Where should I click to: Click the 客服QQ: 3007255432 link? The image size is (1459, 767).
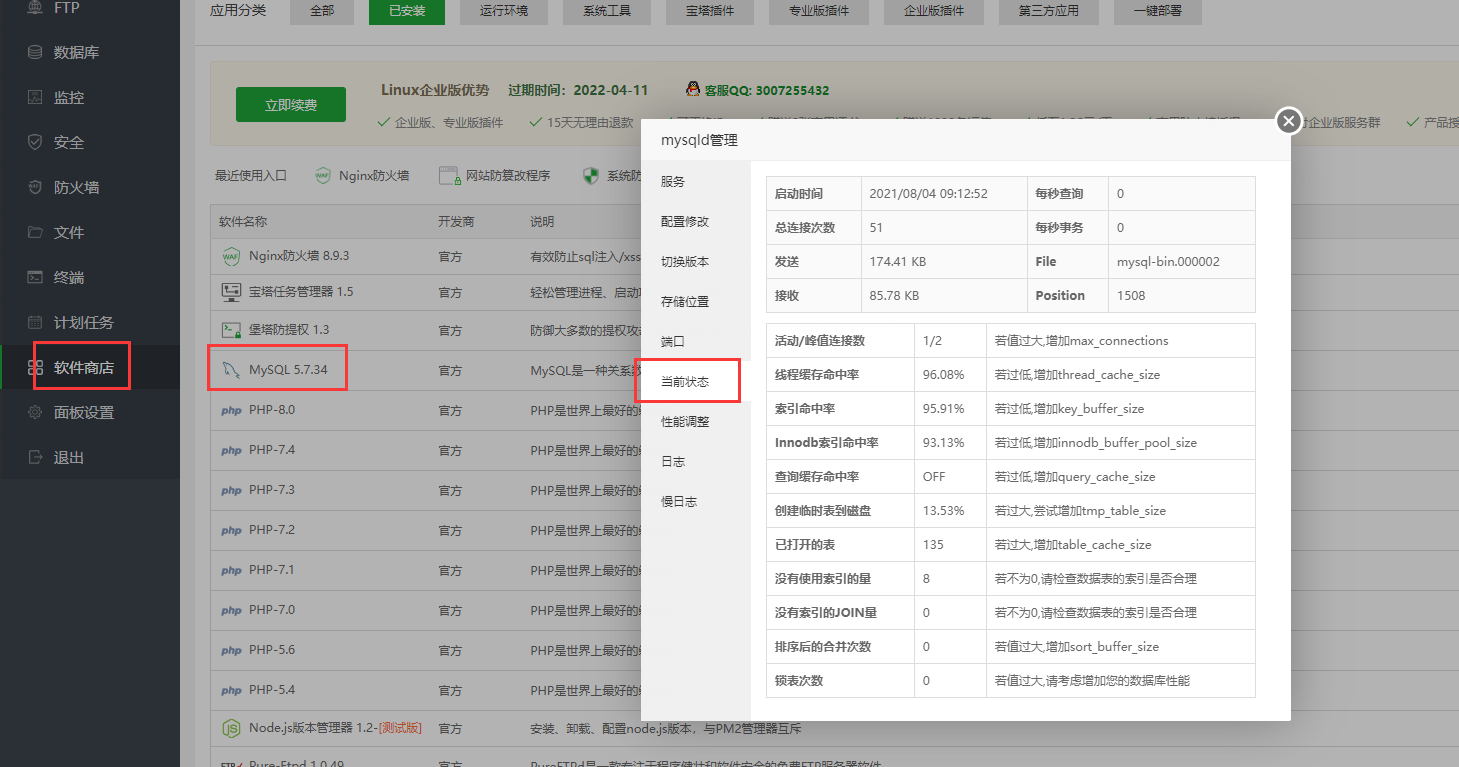point(767,90)
